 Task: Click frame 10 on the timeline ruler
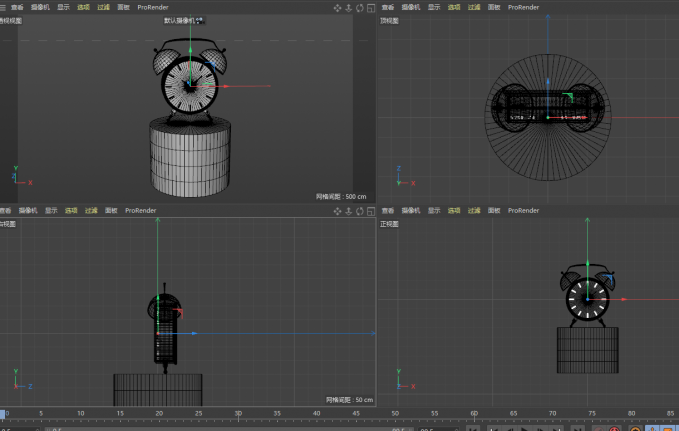coord(81,414)
